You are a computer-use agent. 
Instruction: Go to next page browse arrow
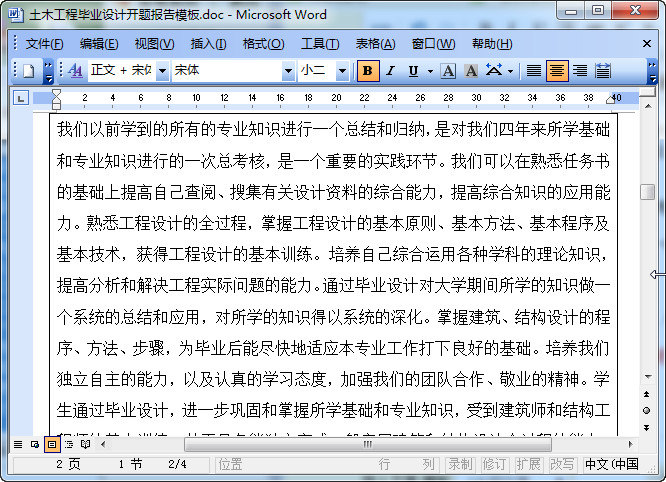pos(646,428)
